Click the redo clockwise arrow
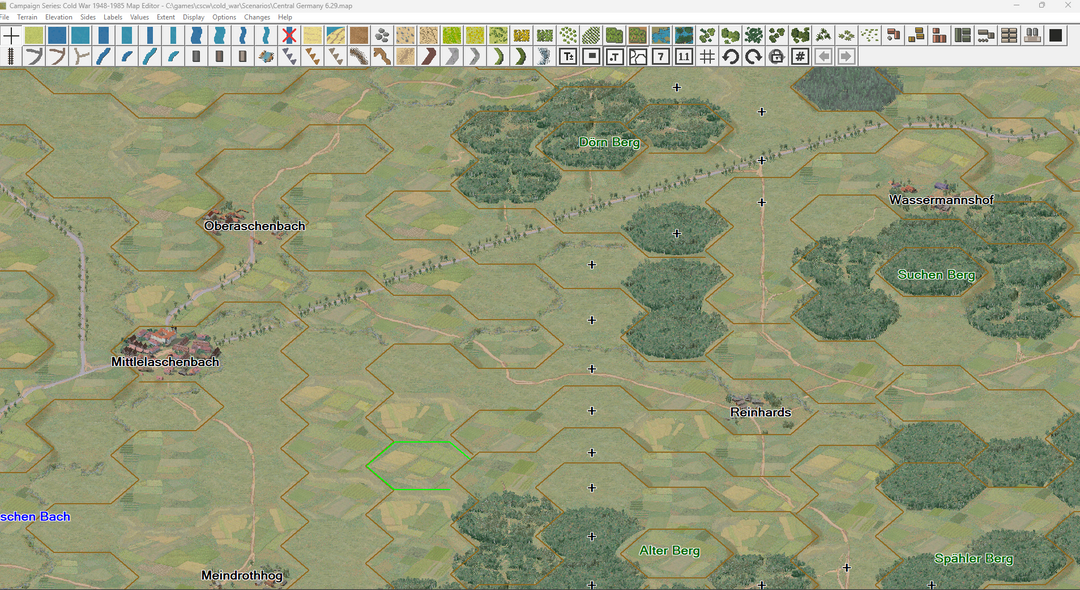The width and height of the screenshot is (1080, 590). click(x=754, y=56)
